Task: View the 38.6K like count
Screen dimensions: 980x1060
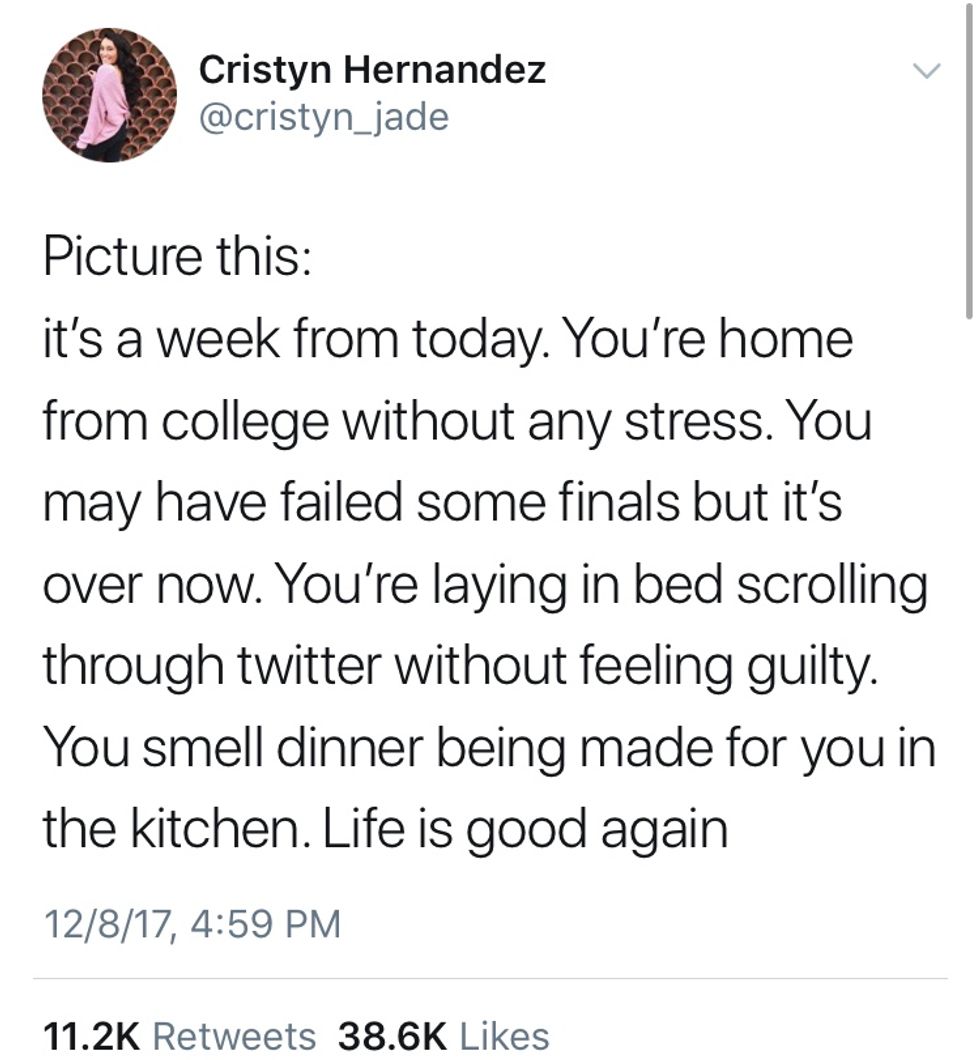Action: tap(391, 1035)
